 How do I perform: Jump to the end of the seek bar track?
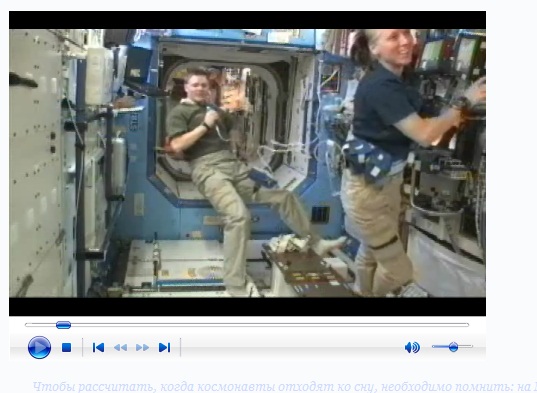coord(467,325)
